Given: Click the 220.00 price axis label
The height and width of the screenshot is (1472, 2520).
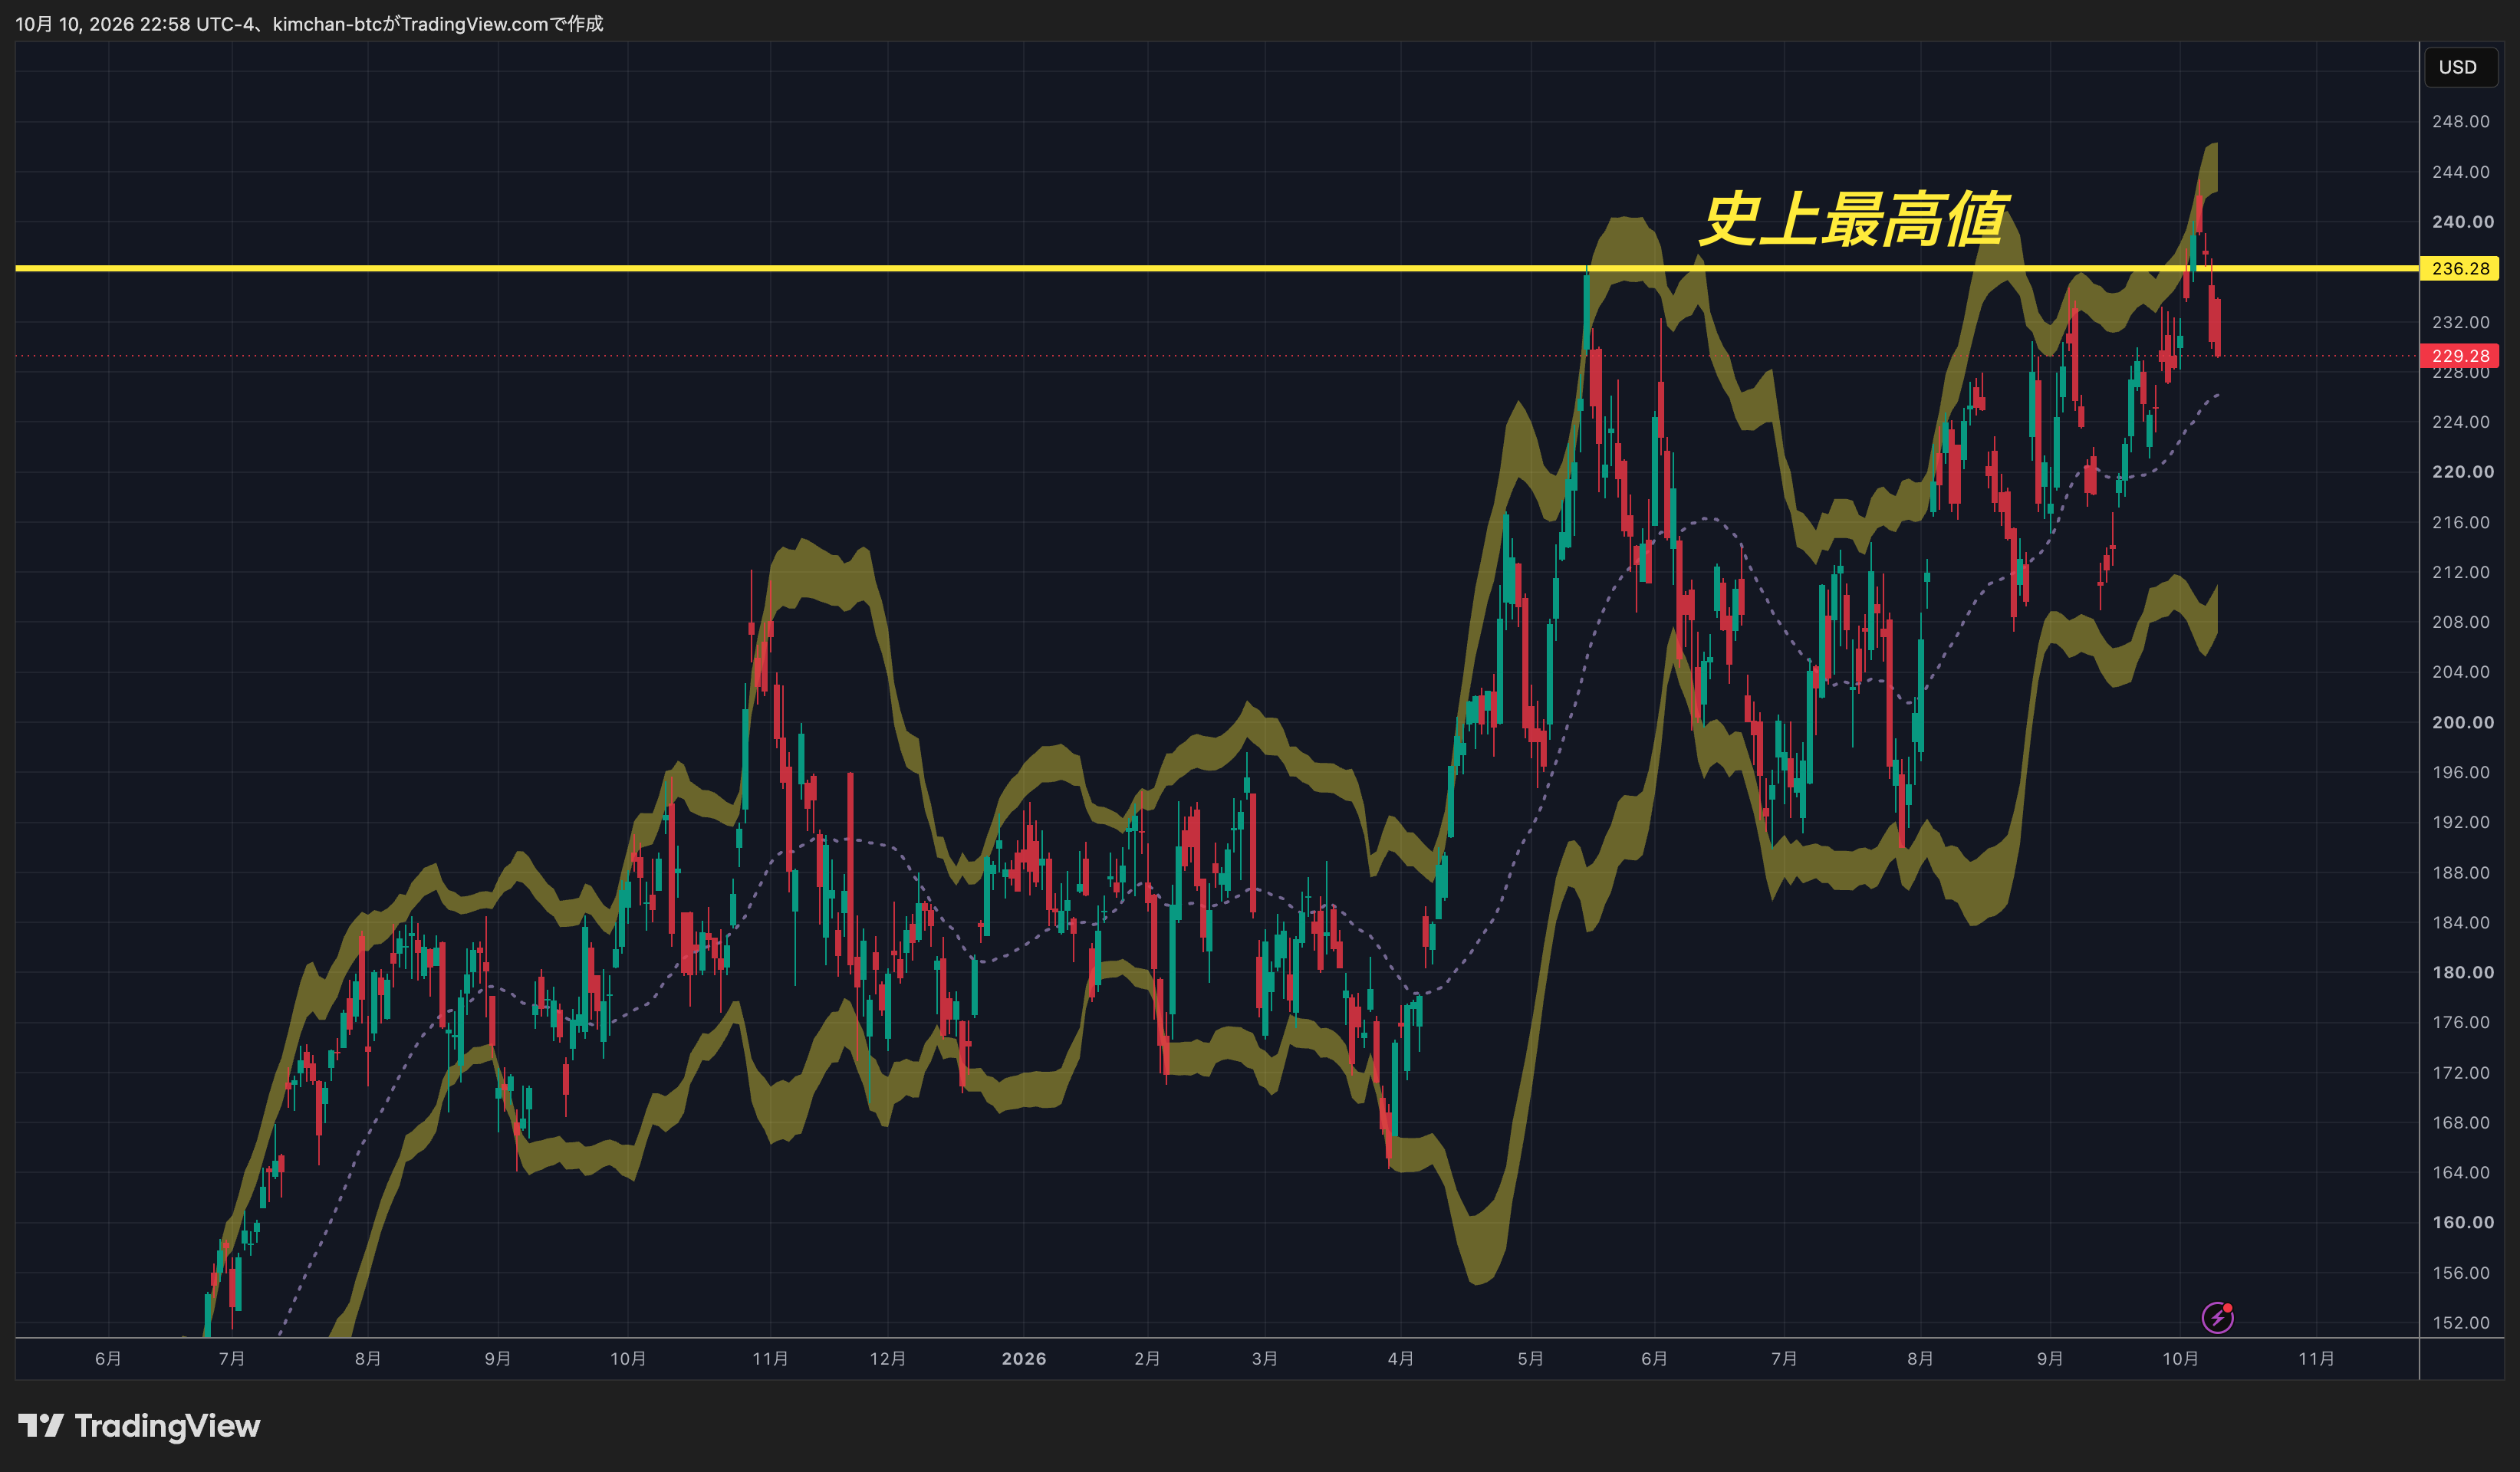Looking at the screenshot, I should pyautogui.click(x=2462, y=472).
